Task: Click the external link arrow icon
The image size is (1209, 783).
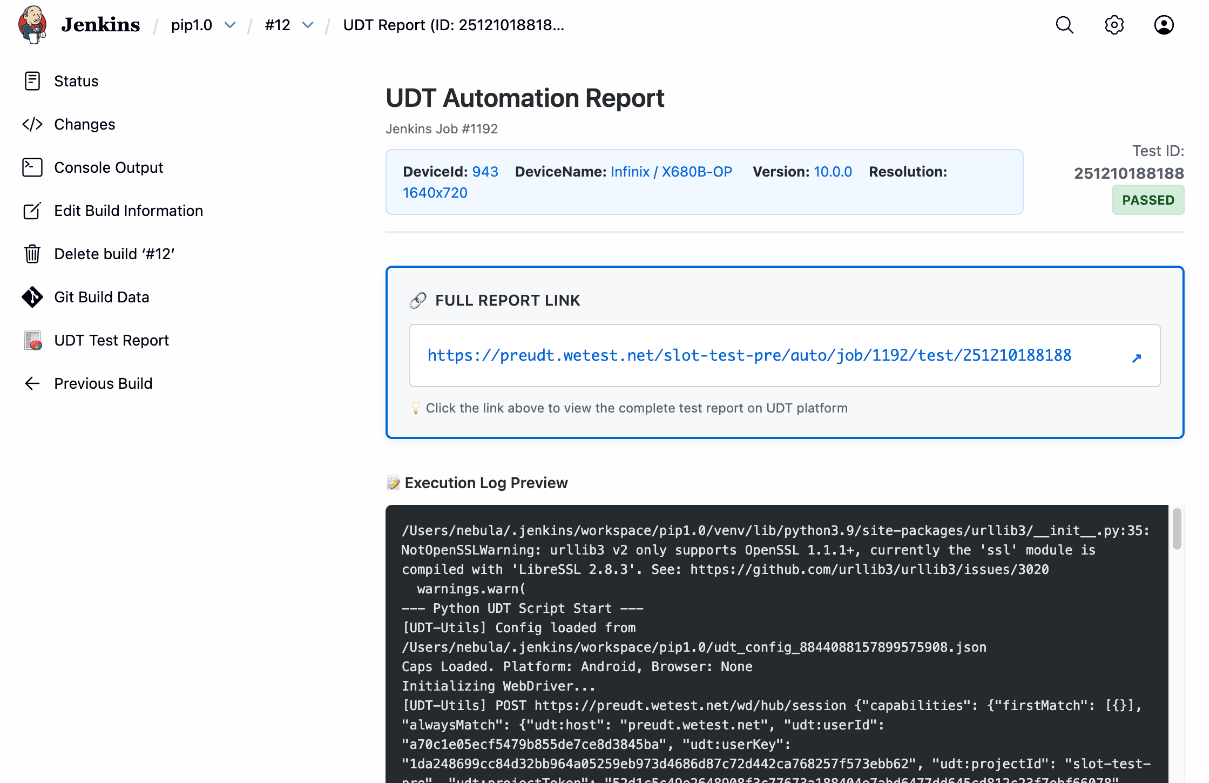Action: coord(1136,358)
